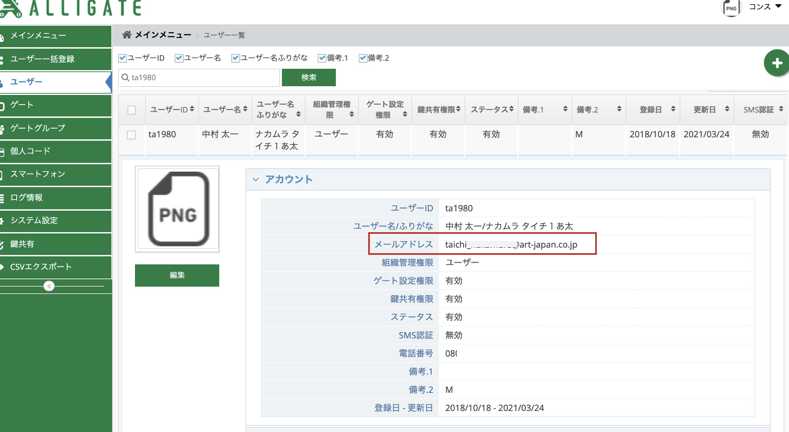This screenshot has width=789, height=432.
Task: Open CSVエクスポート in the sidebar
Action: coord(55,267)
